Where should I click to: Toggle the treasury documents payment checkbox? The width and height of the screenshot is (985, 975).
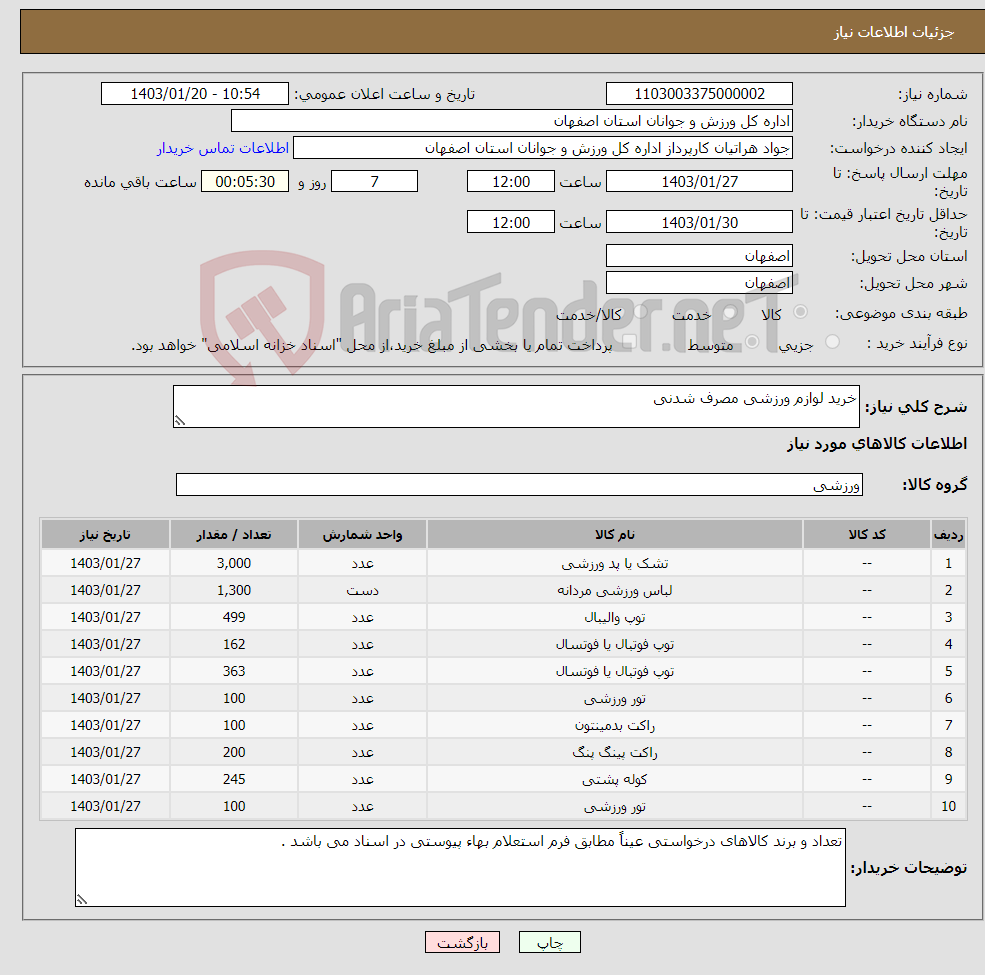[629, 342]
